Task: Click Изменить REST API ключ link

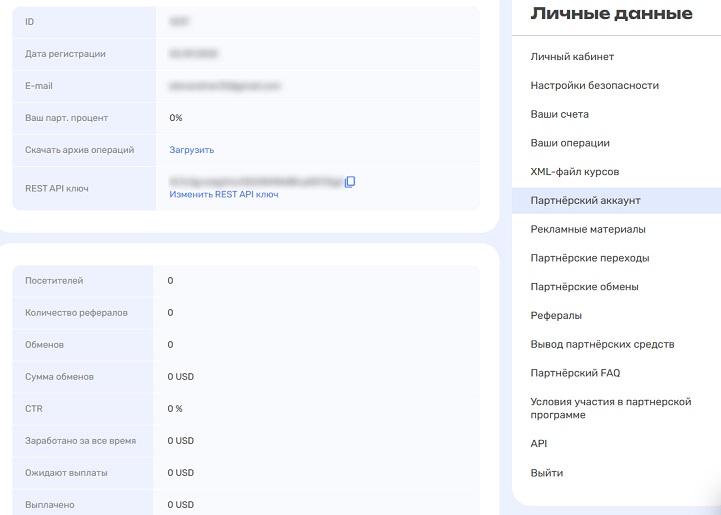Action: [224, 195]
